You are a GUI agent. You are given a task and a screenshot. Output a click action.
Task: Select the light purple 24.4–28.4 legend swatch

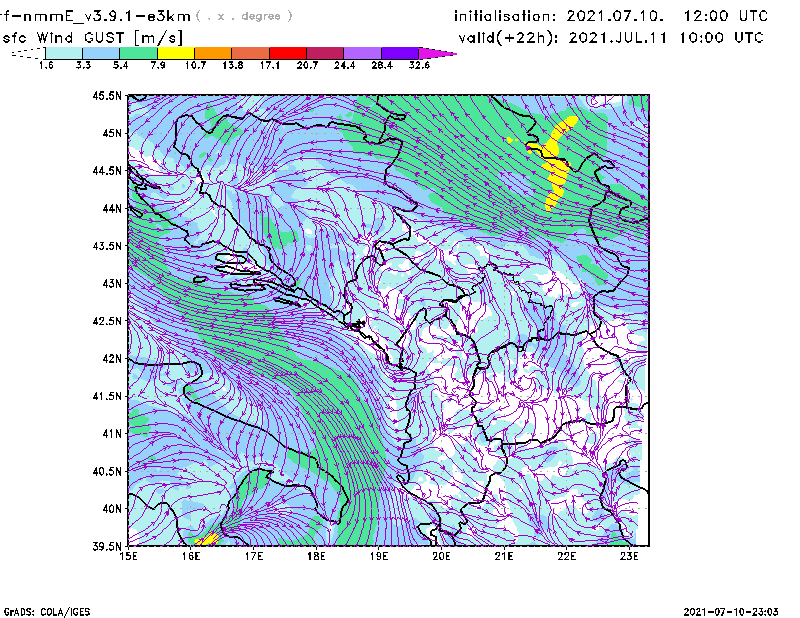(x=363, y=53)
